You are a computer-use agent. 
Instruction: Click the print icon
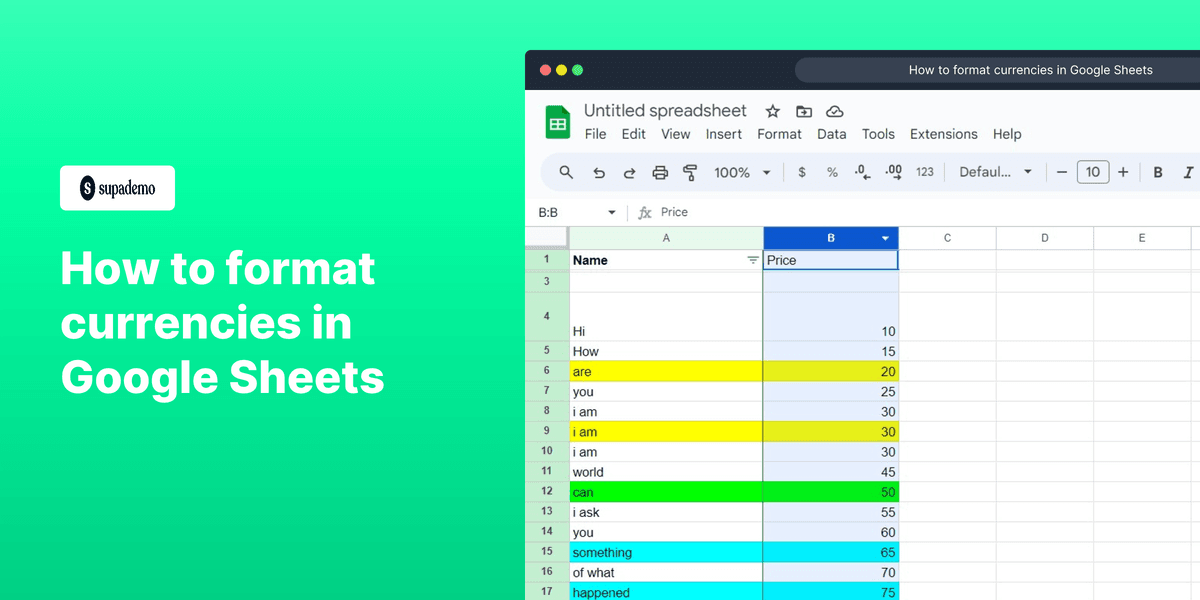660,172
